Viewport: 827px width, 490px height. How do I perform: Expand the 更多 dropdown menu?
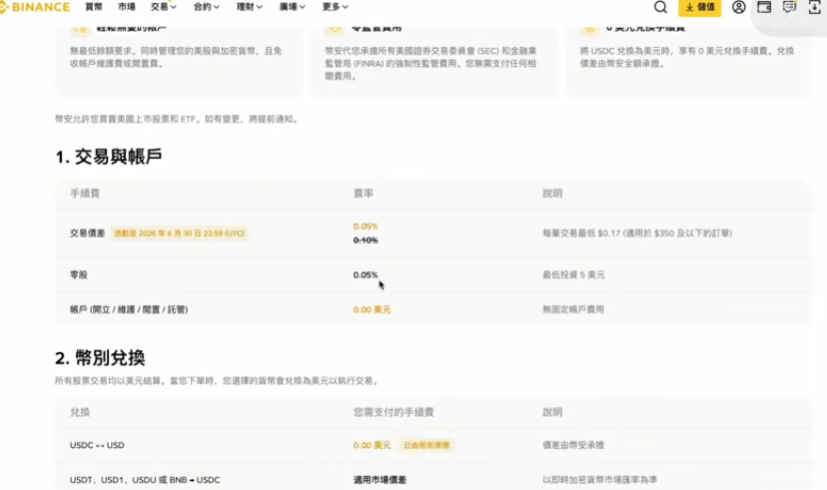point(335,7)
